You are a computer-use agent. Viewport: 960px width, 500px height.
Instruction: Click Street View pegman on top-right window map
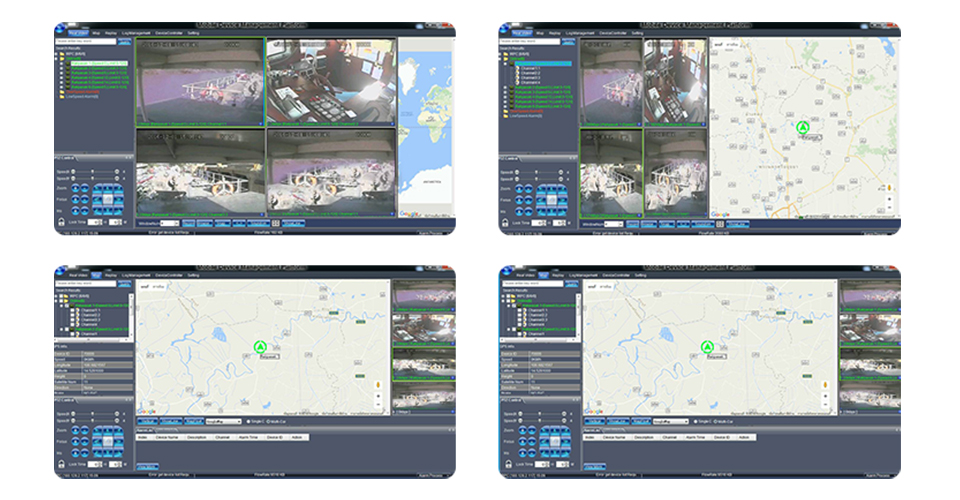pyautogui.click(x=891, y=187)
